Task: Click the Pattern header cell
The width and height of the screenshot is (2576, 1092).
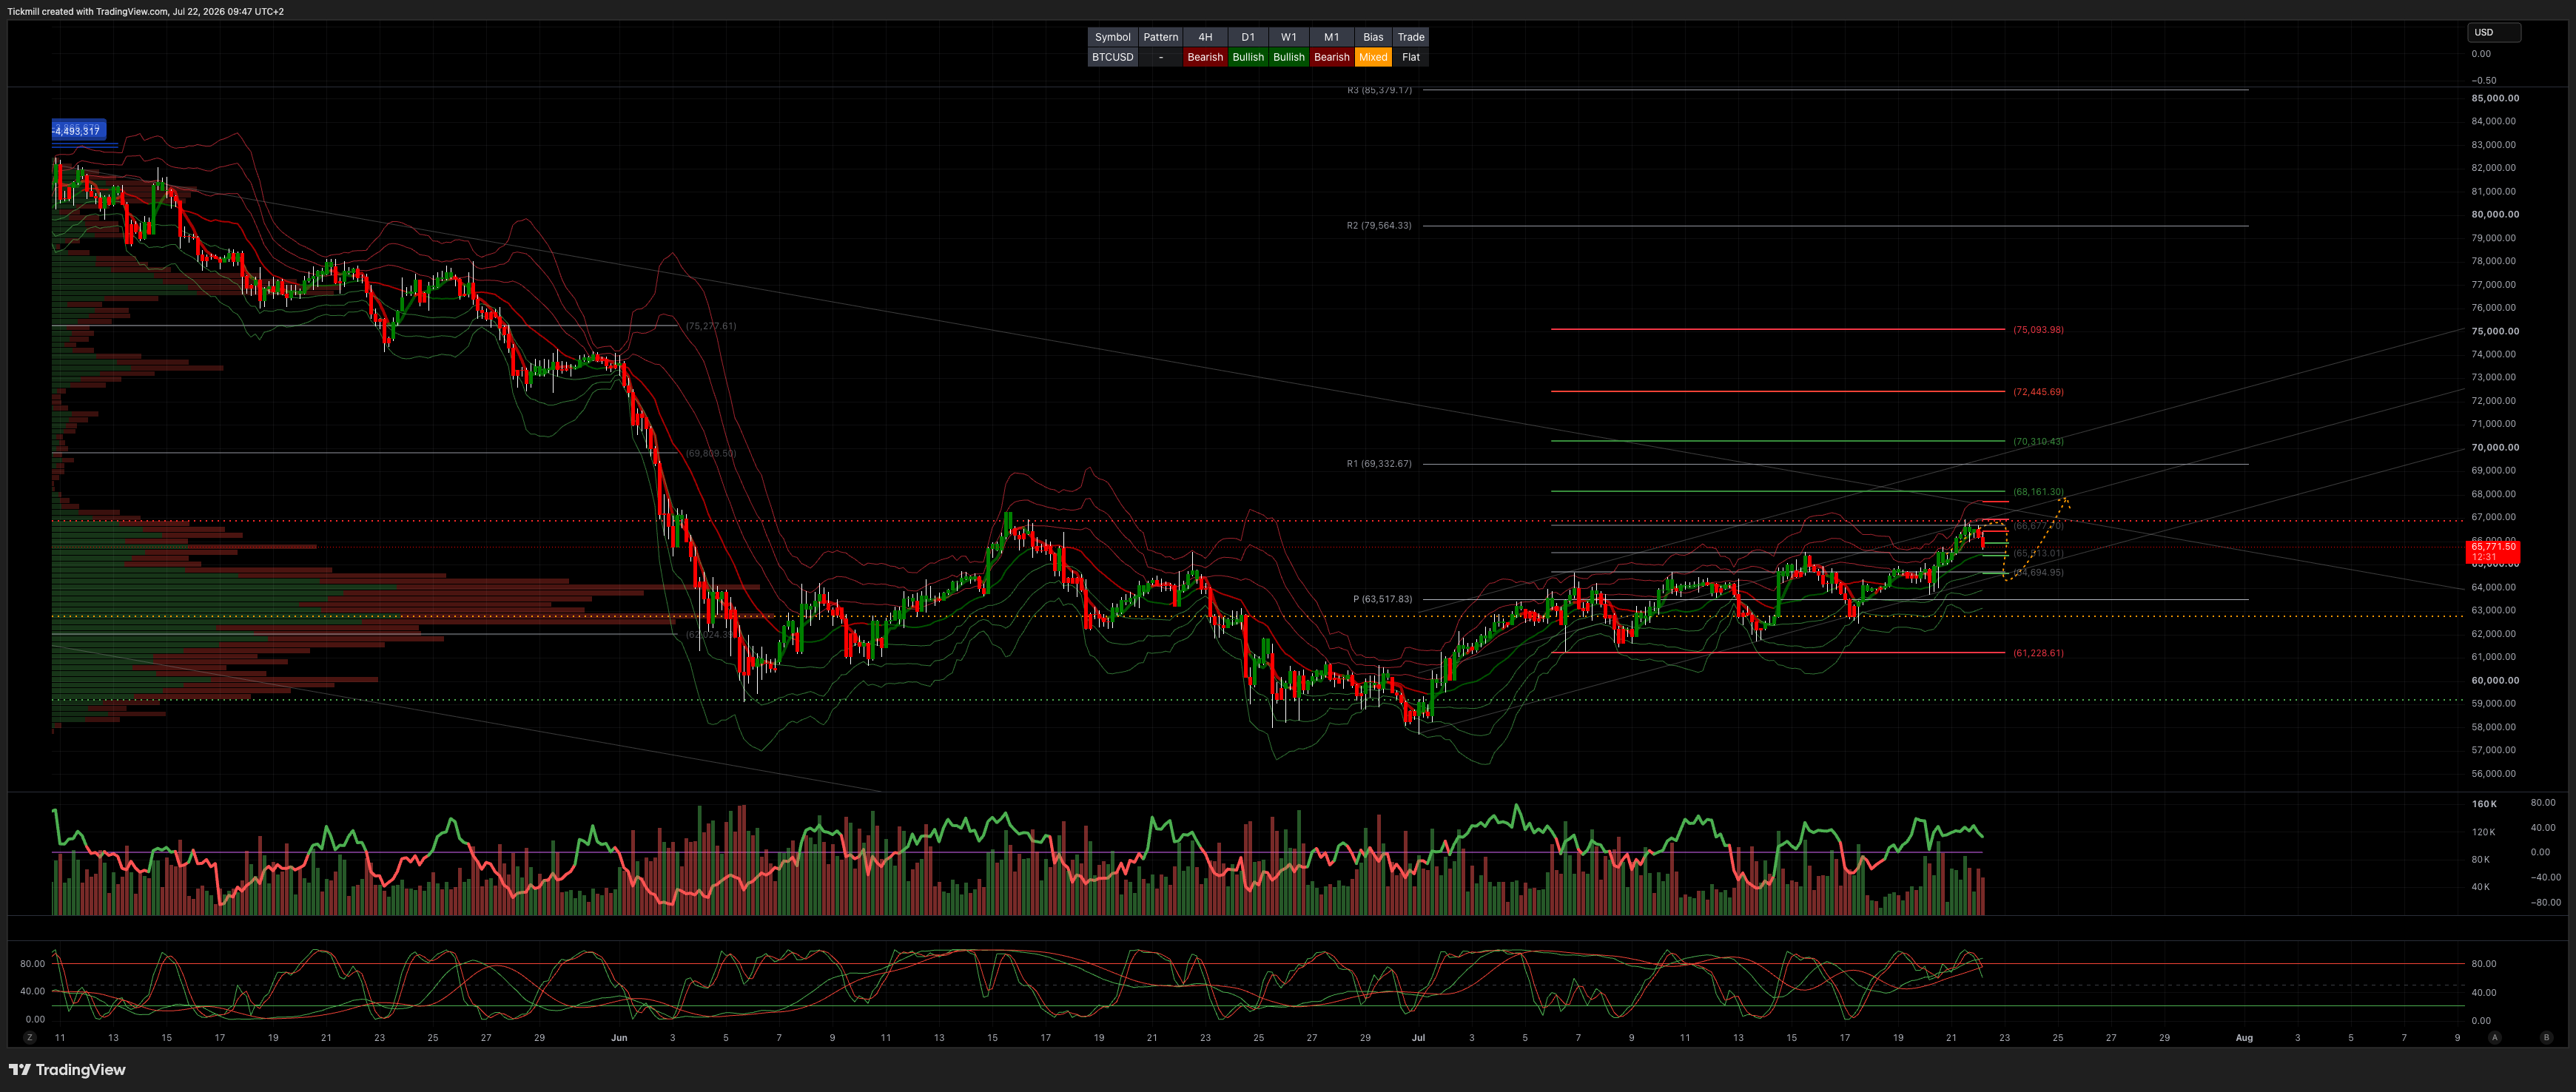Action: pyautogui.click(x=1160, y=37)
